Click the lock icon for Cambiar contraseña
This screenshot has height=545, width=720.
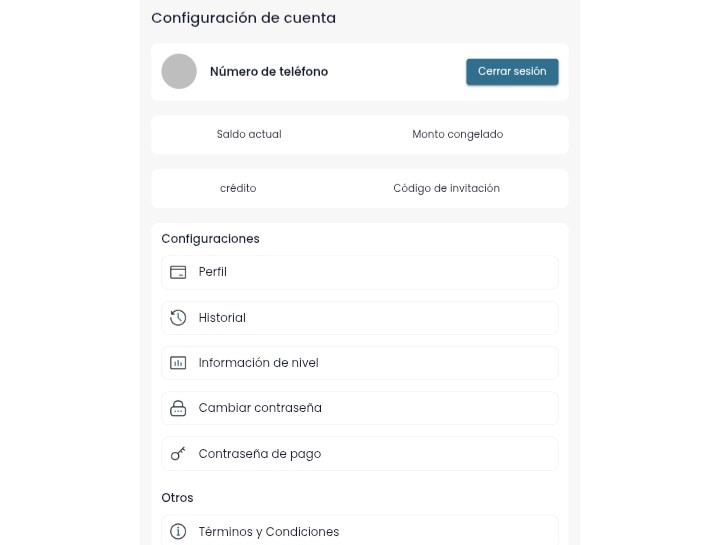point(178,408)
